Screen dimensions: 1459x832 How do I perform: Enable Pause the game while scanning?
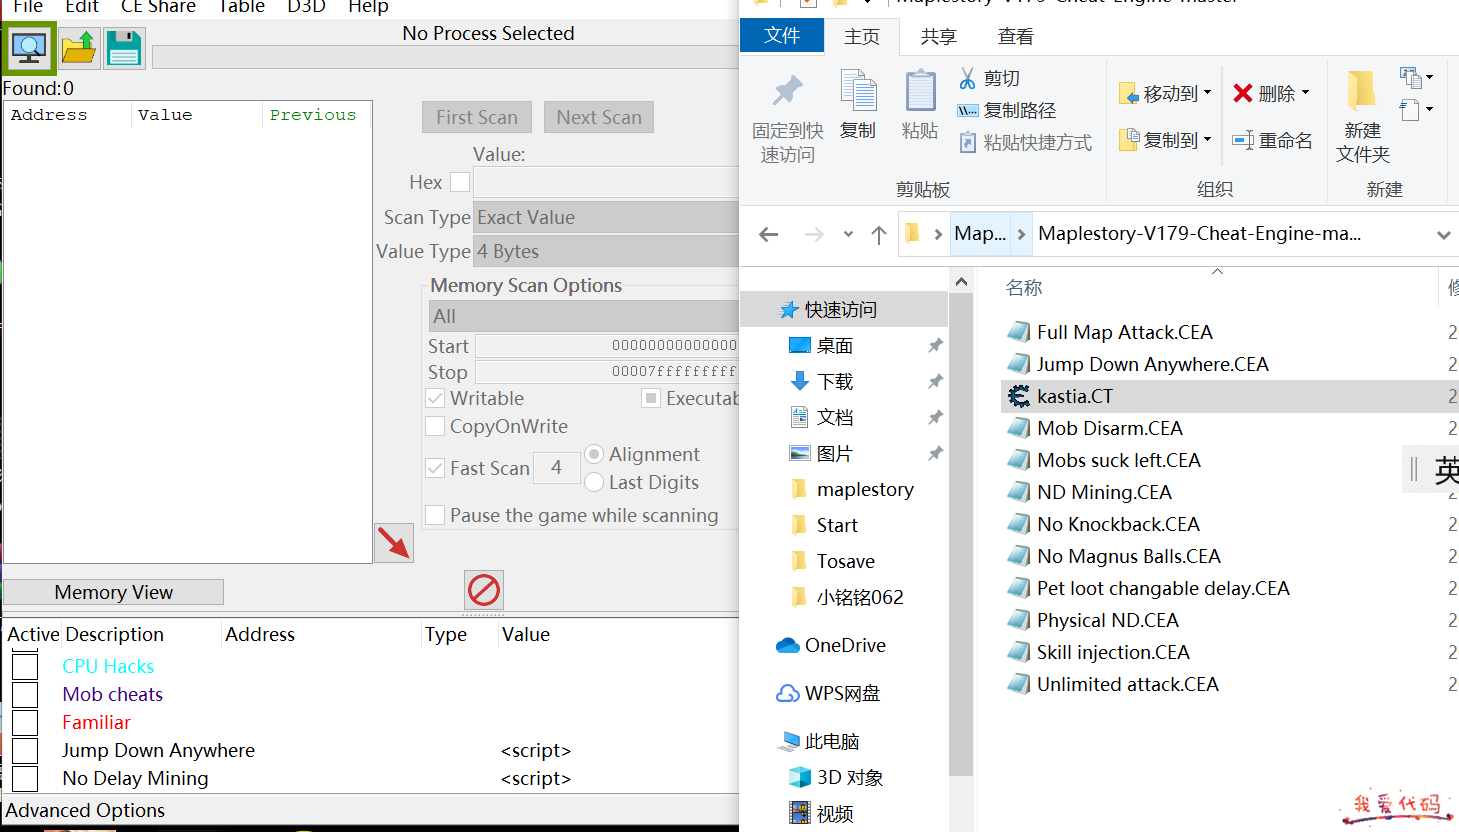(435, 515)
